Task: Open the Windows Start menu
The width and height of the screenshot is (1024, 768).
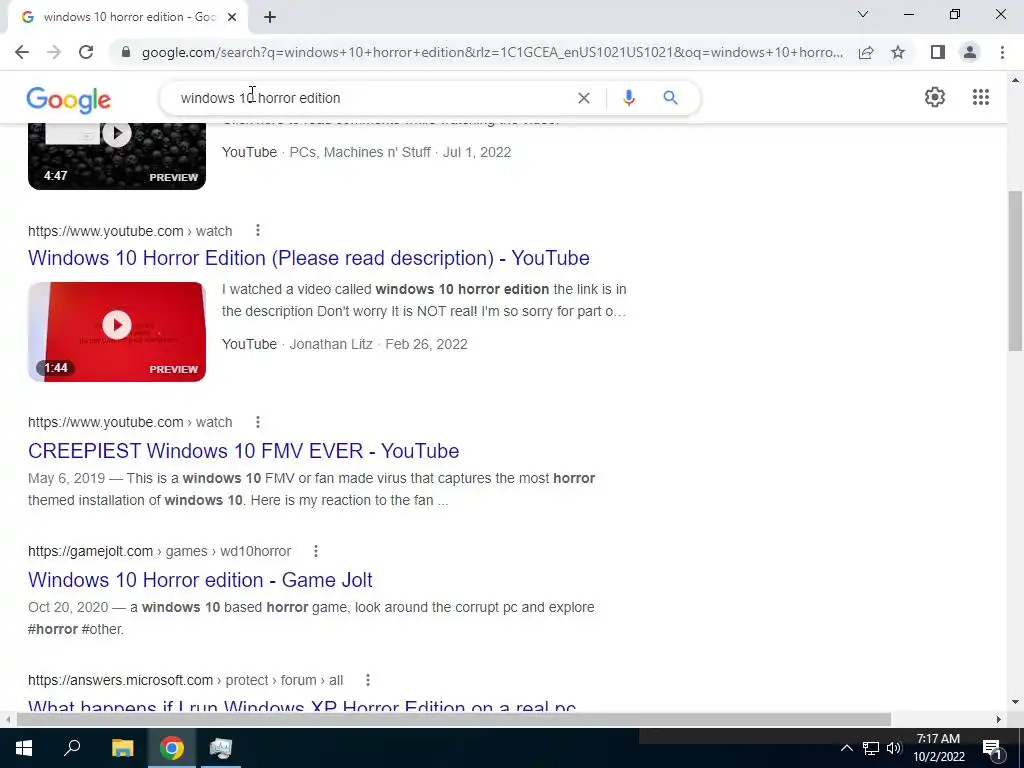Action: (24, 748)
